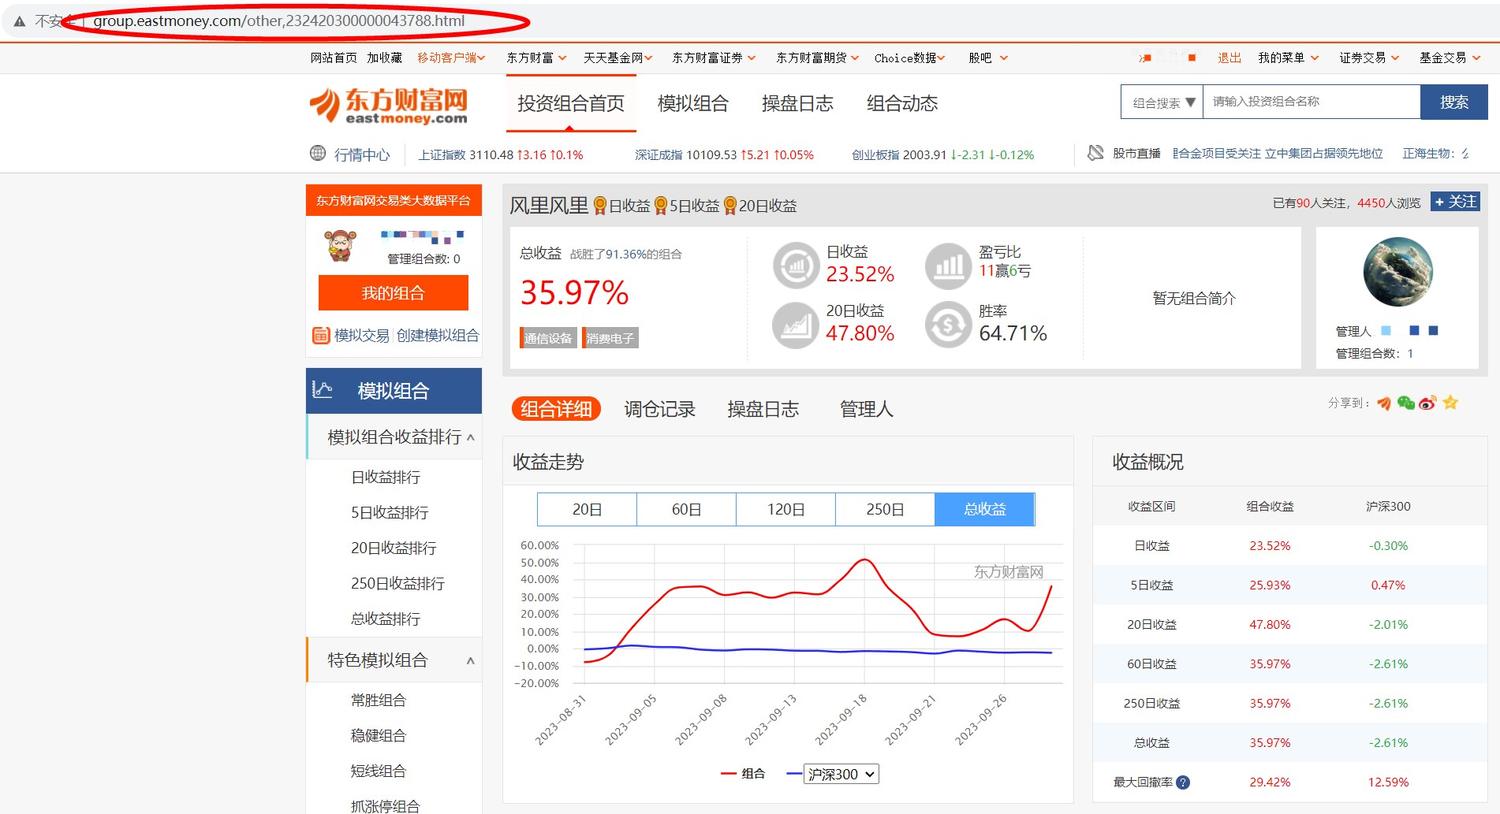
Task: Click the globe icon beside 行情中心
Action: coord(318,154)
